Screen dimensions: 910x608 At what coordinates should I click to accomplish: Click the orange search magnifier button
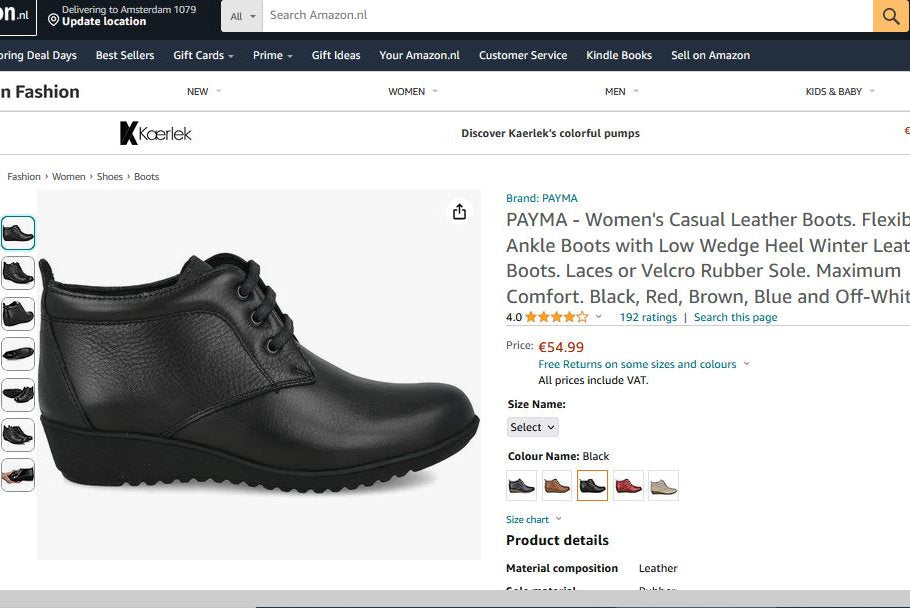(x=890, y=16)
